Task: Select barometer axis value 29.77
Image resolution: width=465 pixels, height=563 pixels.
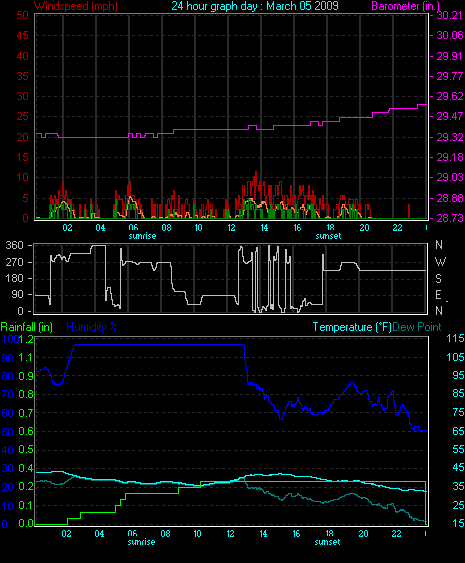Action: pyautogui.click(x=449, y=76)
